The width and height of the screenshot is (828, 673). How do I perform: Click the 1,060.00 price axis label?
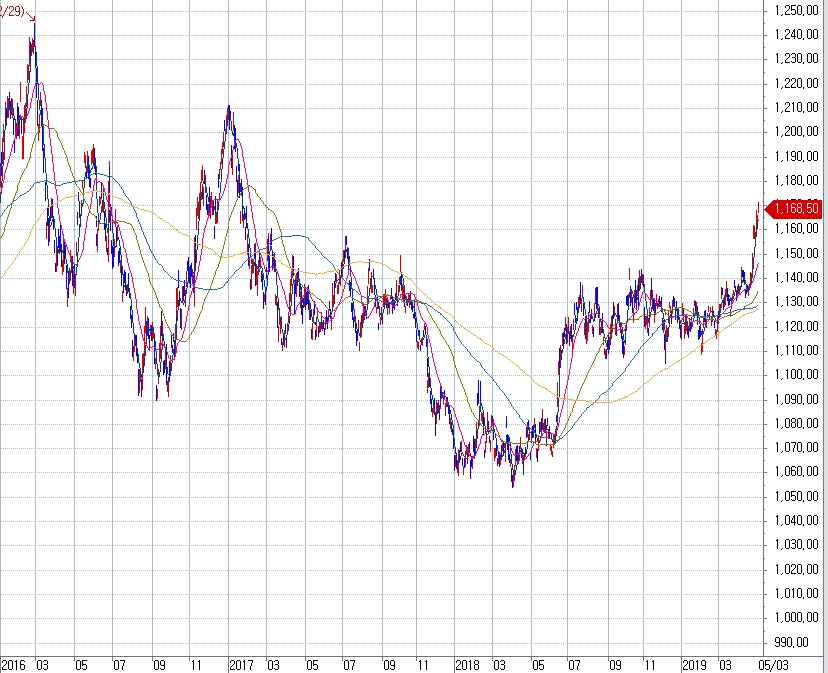(x=797, y=472)
